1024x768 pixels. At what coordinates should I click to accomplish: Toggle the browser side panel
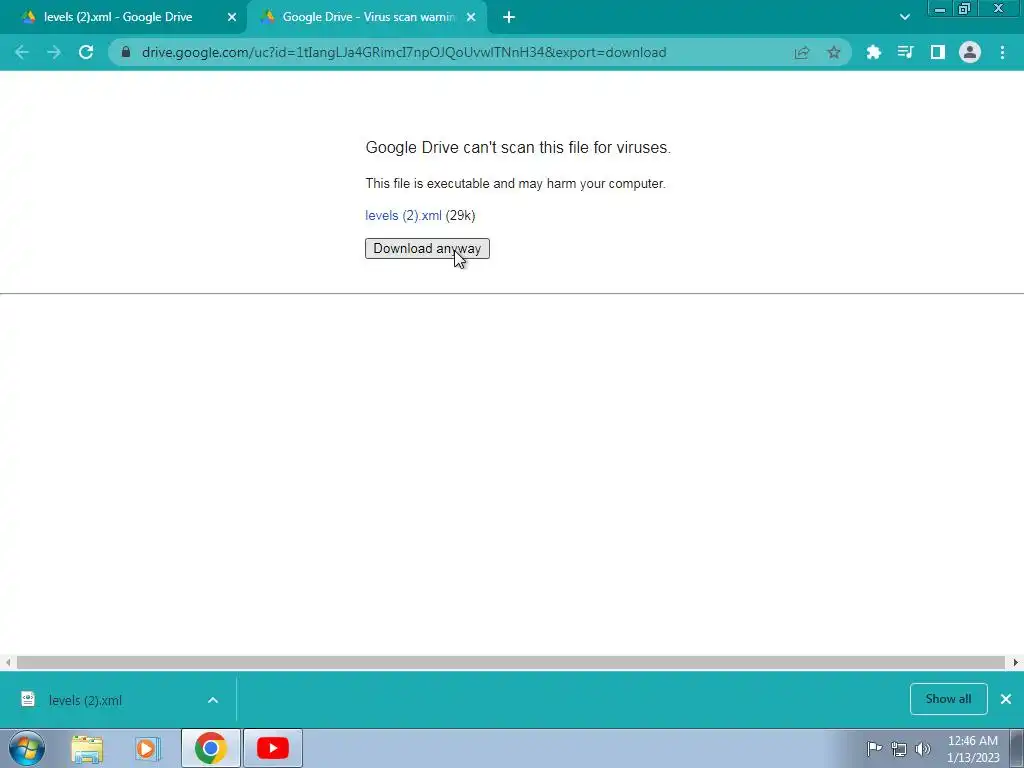tap(937, 52)
